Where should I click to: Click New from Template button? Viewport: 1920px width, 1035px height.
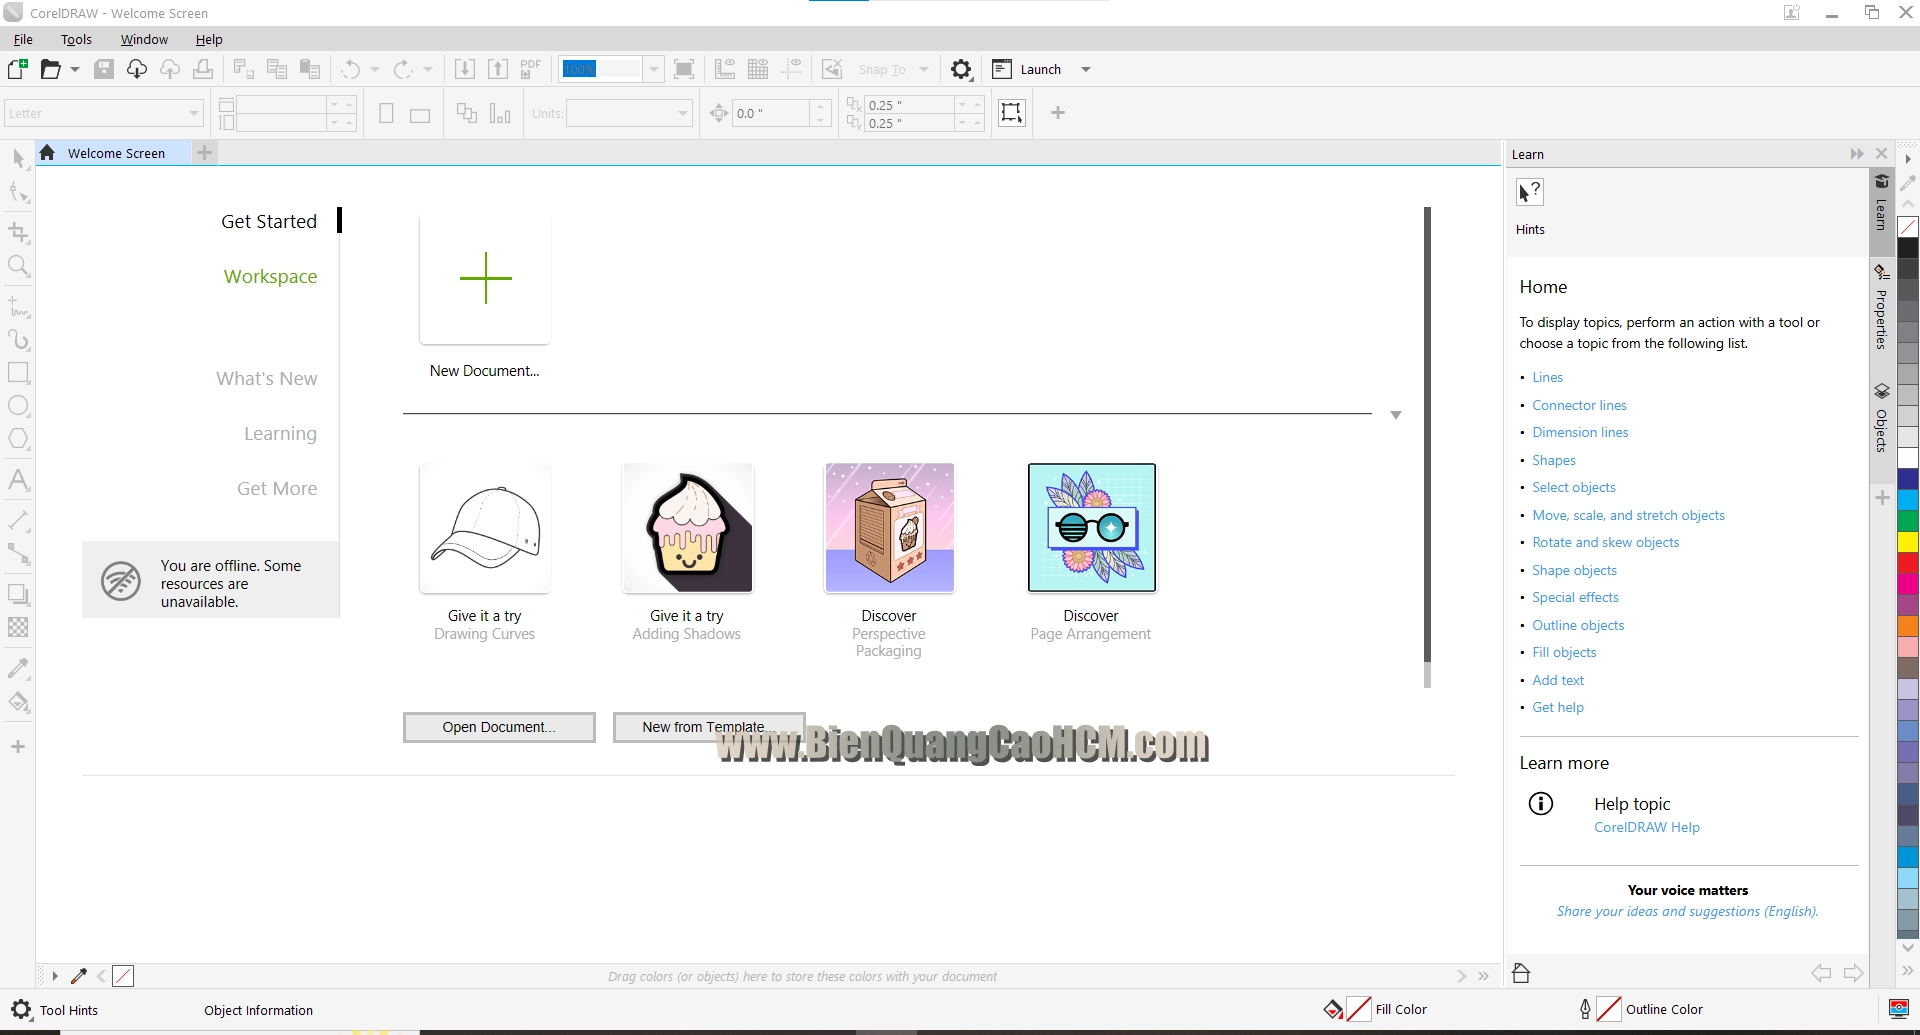[709, 727]
